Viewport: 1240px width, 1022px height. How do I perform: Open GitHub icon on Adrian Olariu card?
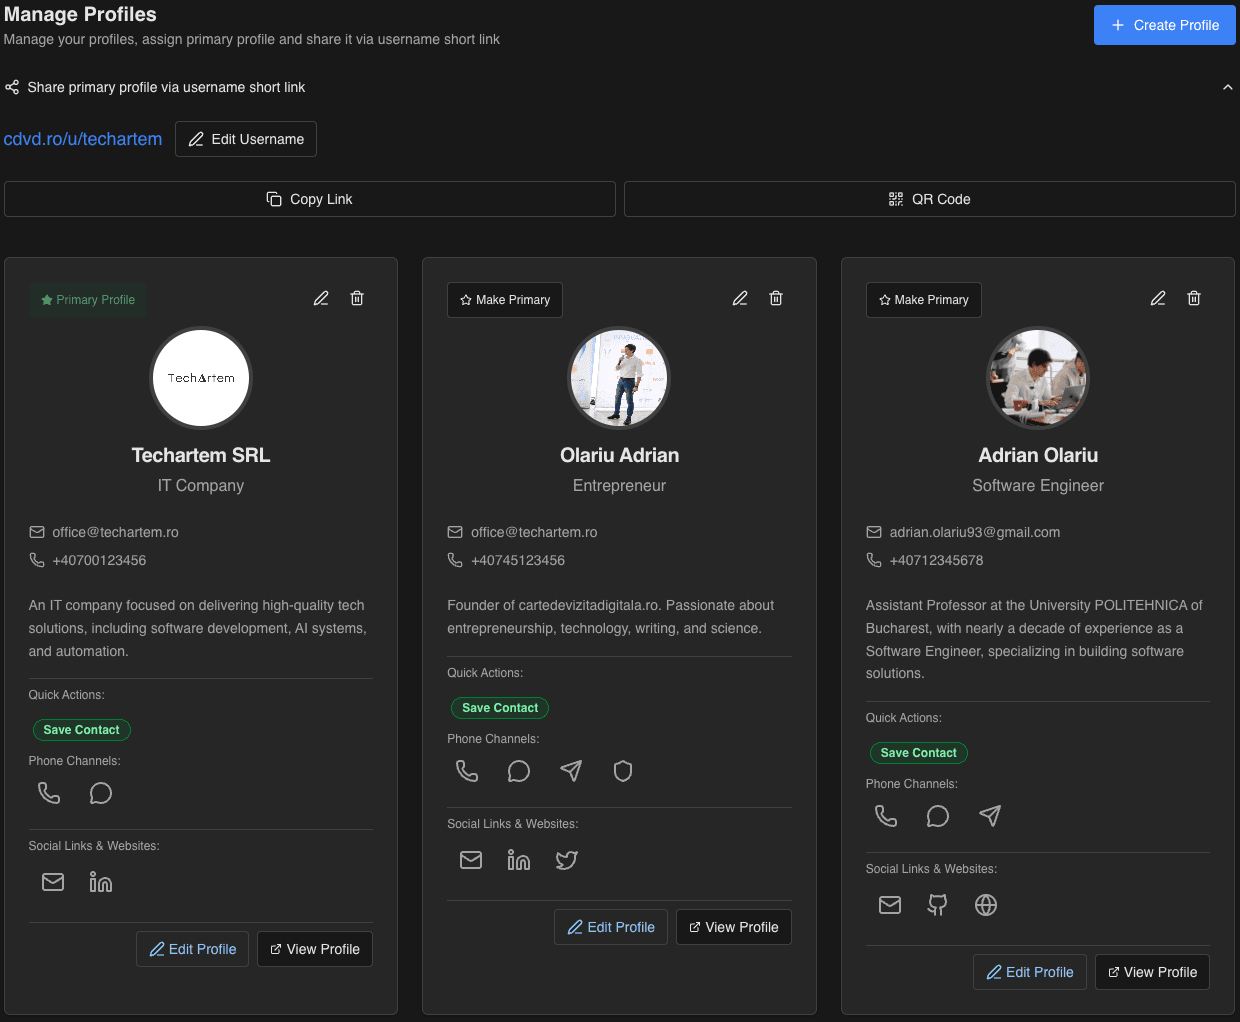click(x=937, y=905)
